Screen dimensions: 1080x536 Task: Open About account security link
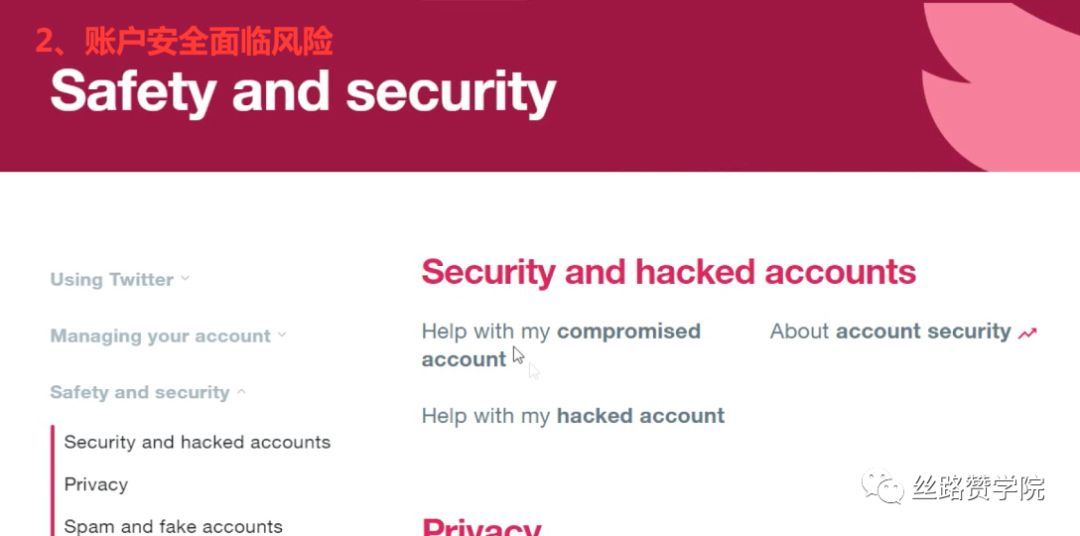[890, 331]
